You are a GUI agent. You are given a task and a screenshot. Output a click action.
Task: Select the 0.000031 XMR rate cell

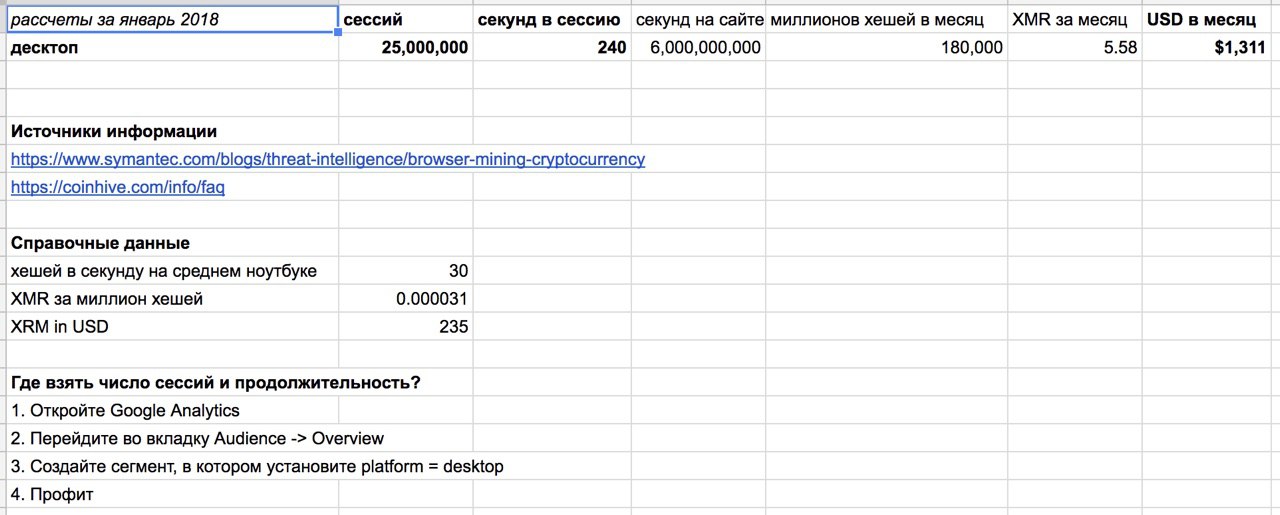406,299
